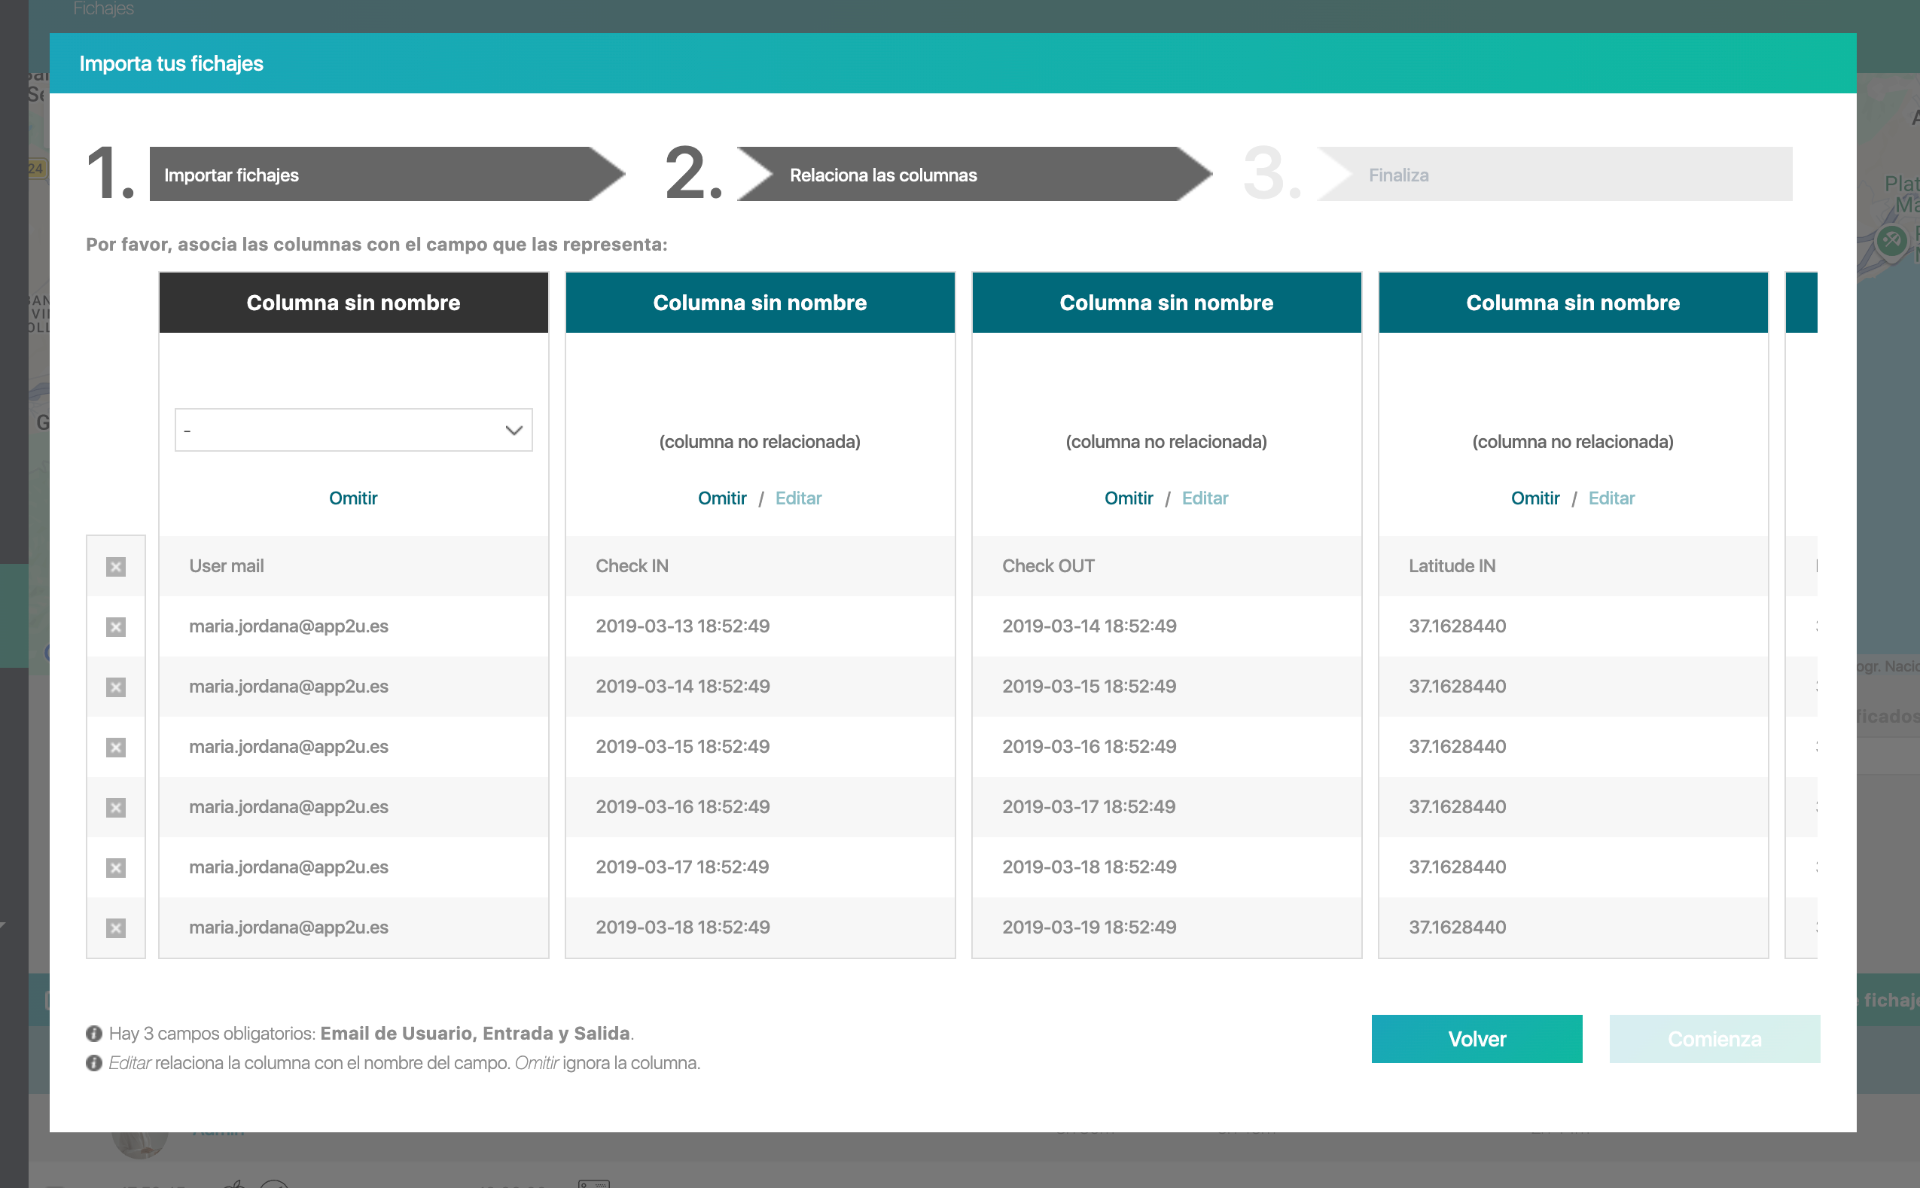Remove the 'User mail' header row with its X icon
Image resolution: width=1920 pixels, height=1188 pixels.
click(116, 567)
